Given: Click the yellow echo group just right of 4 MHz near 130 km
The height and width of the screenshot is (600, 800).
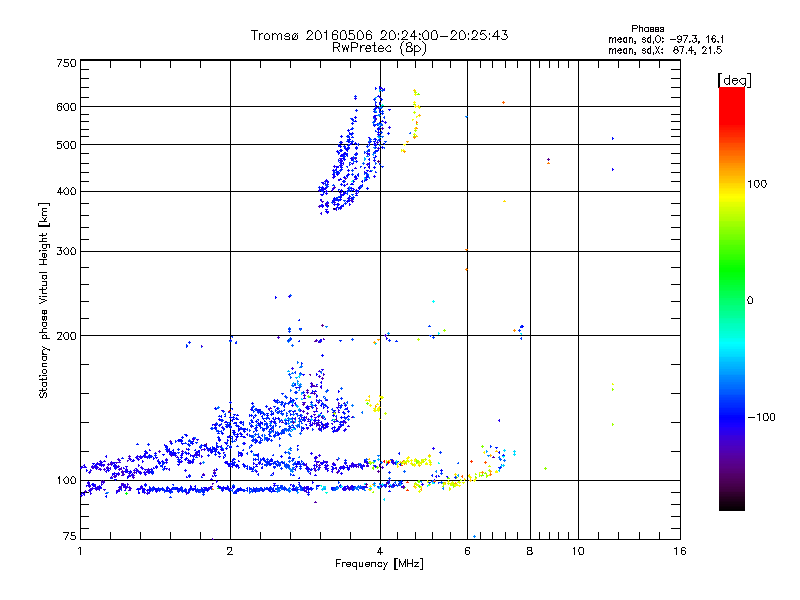Looking at the screenshot, I should click(x=376, y=407).
